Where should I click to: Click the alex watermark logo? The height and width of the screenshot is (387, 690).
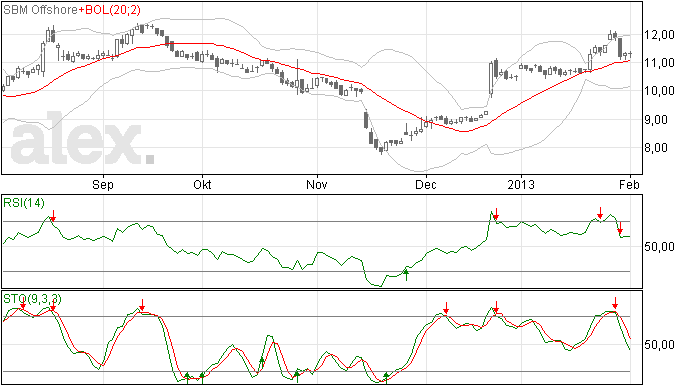click(82, 139)
